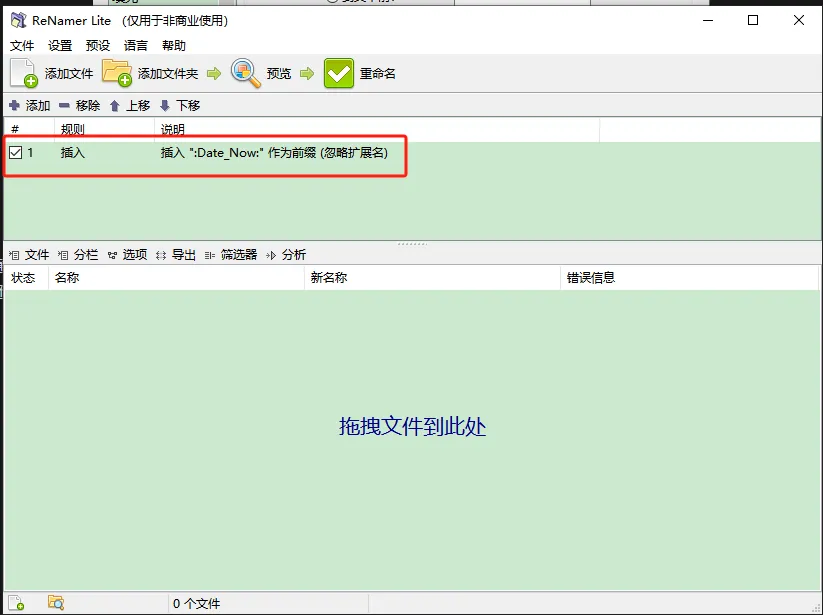The image size is (823, 615).
Task: Open the 预设 presets menu
Action: (x=98, y=46)
